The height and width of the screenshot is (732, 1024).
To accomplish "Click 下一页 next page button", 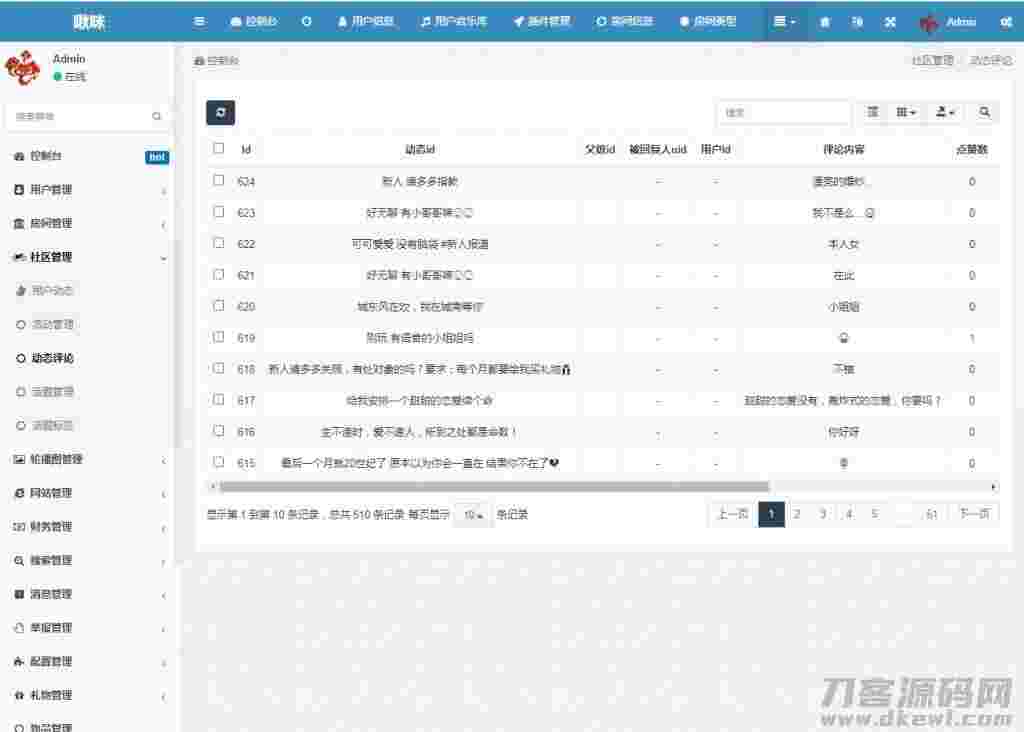I will pos(974,515).
